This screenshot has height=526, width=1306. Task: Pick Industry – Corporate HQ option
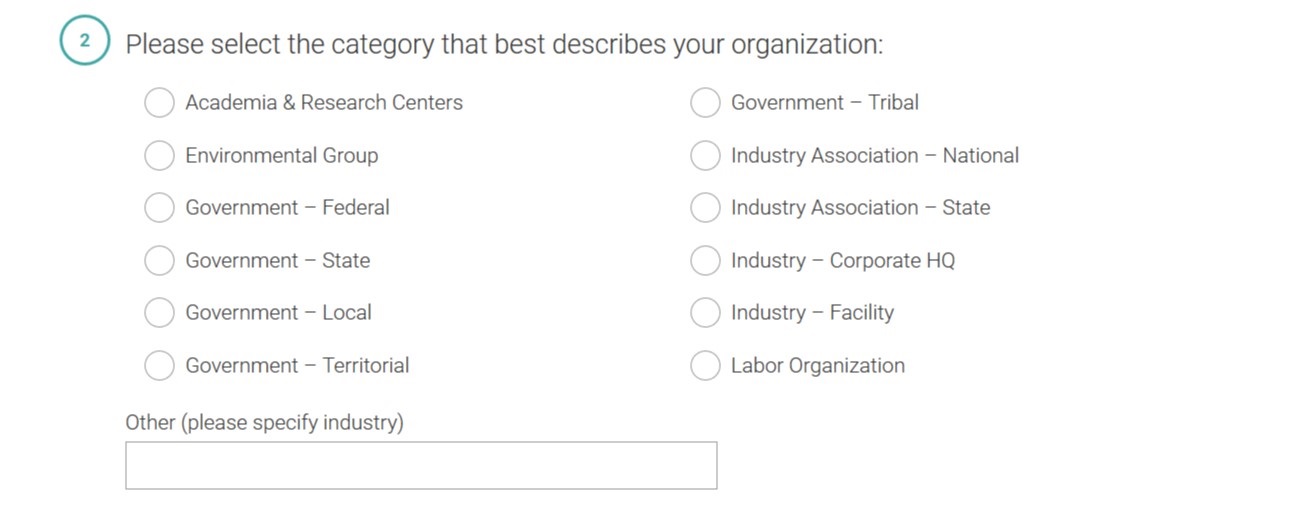coord(706,261)
